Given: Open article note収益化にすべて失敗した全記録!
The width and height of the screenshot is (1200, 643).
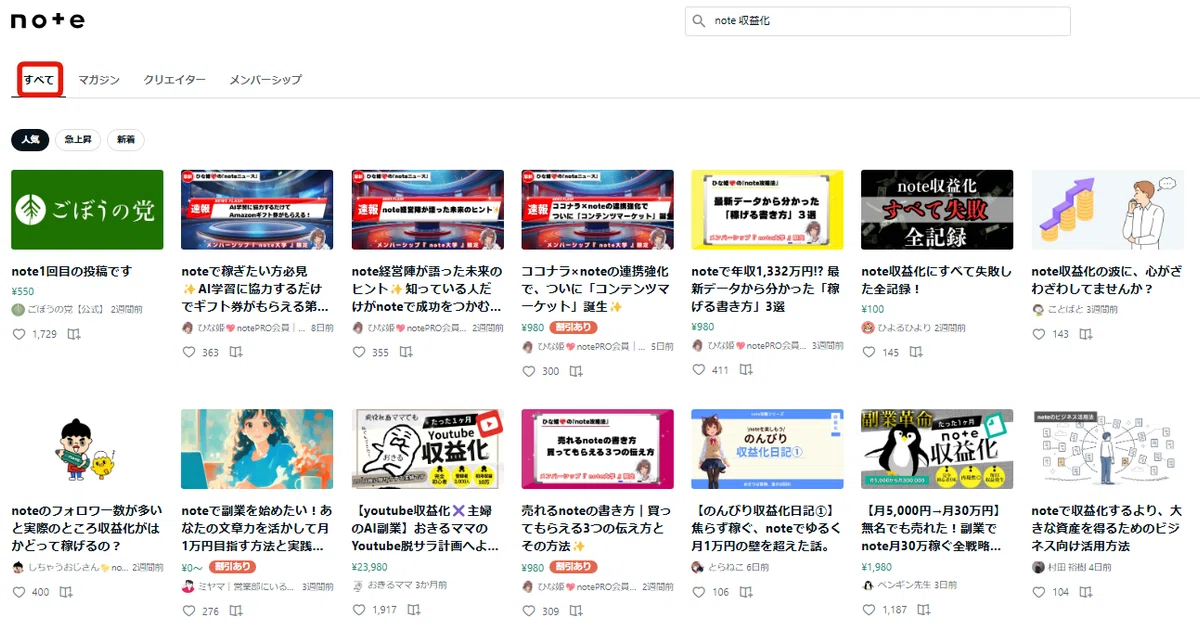Looking at the screenshot, I should point(937,280).
